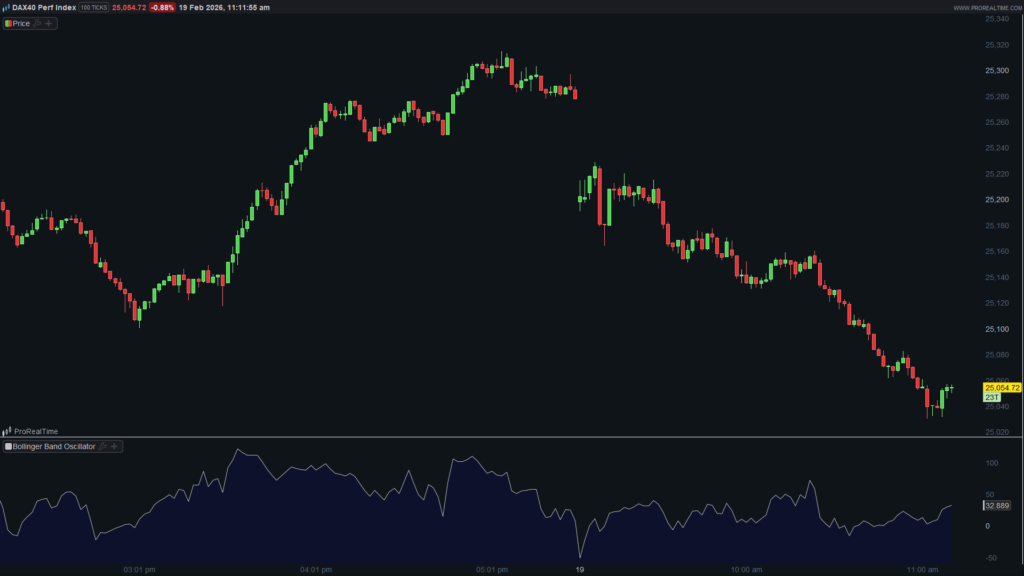The width and height of the screenshot is (1024, 576).
Task: Click the Bollinger Band Oscillator label
Action: pyautogui.click(x=54, y=447)
